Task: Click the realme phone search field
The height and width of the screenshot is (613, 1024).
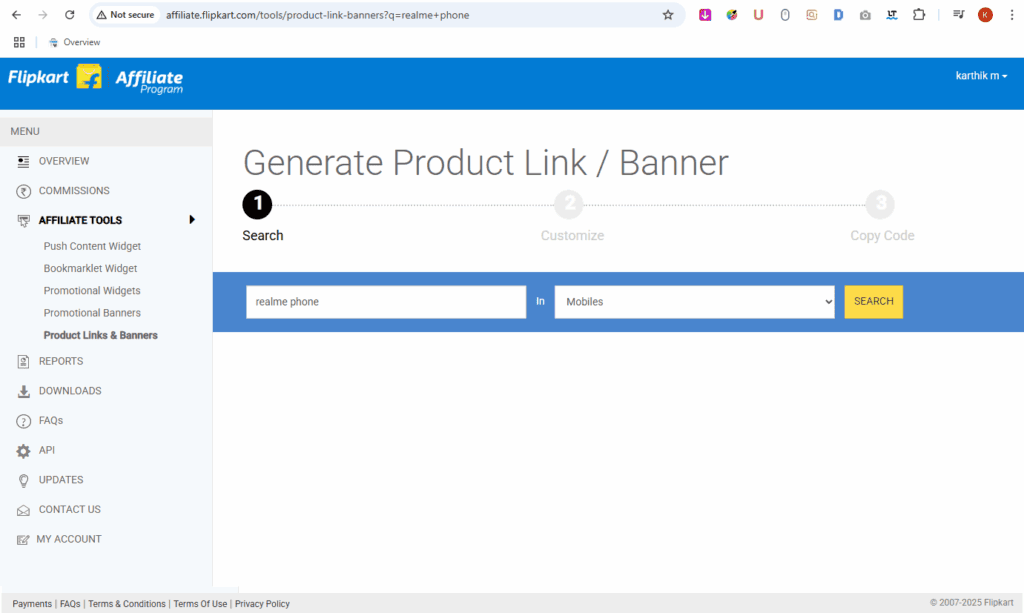Action: (x=386, y=302)
